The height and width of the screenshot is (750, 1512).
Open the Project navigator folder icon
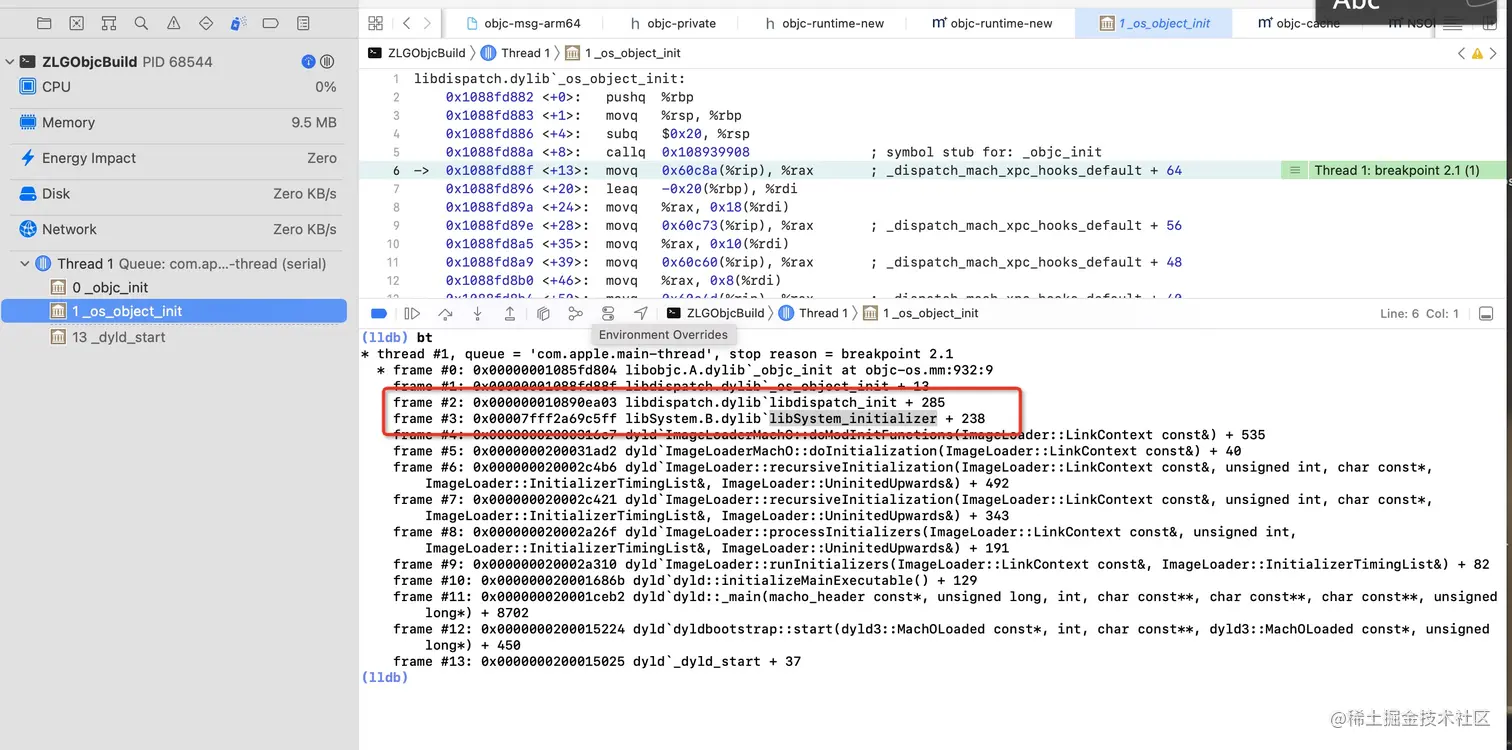tap(44, 23)
